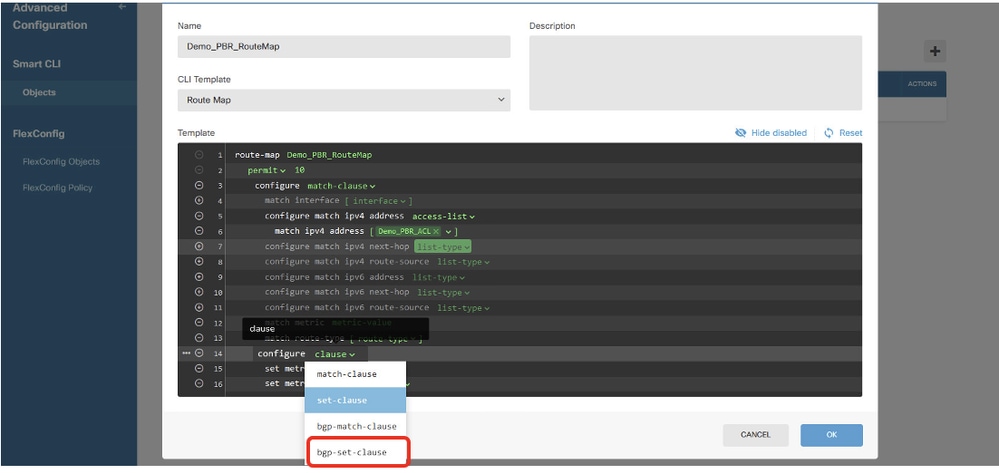Enable line 8 ipv4 route-source with plus icon
Screen dimensions: 999x473
tap(199, 262)
